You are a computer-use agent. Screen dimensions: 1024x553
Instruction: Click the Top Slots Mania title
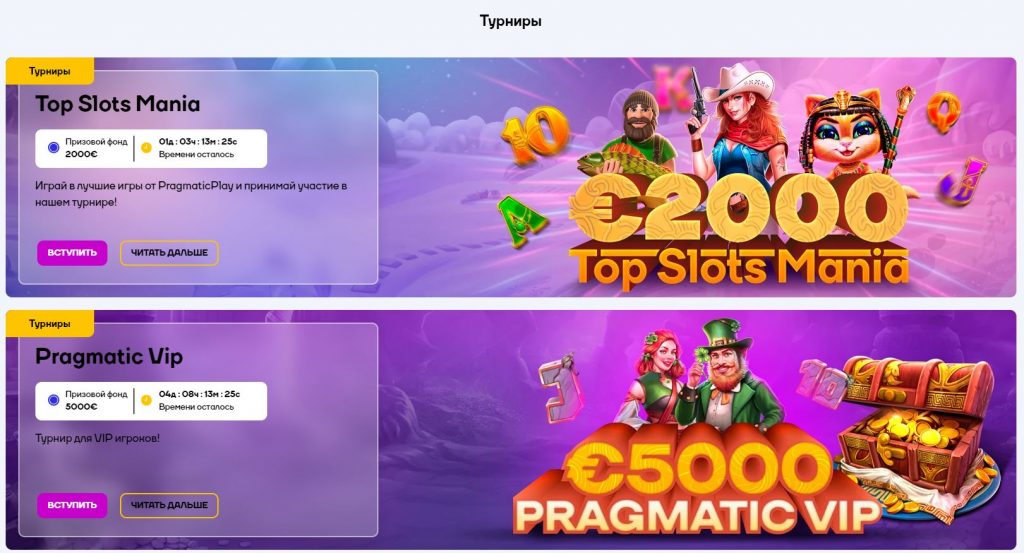coord(118,104)
